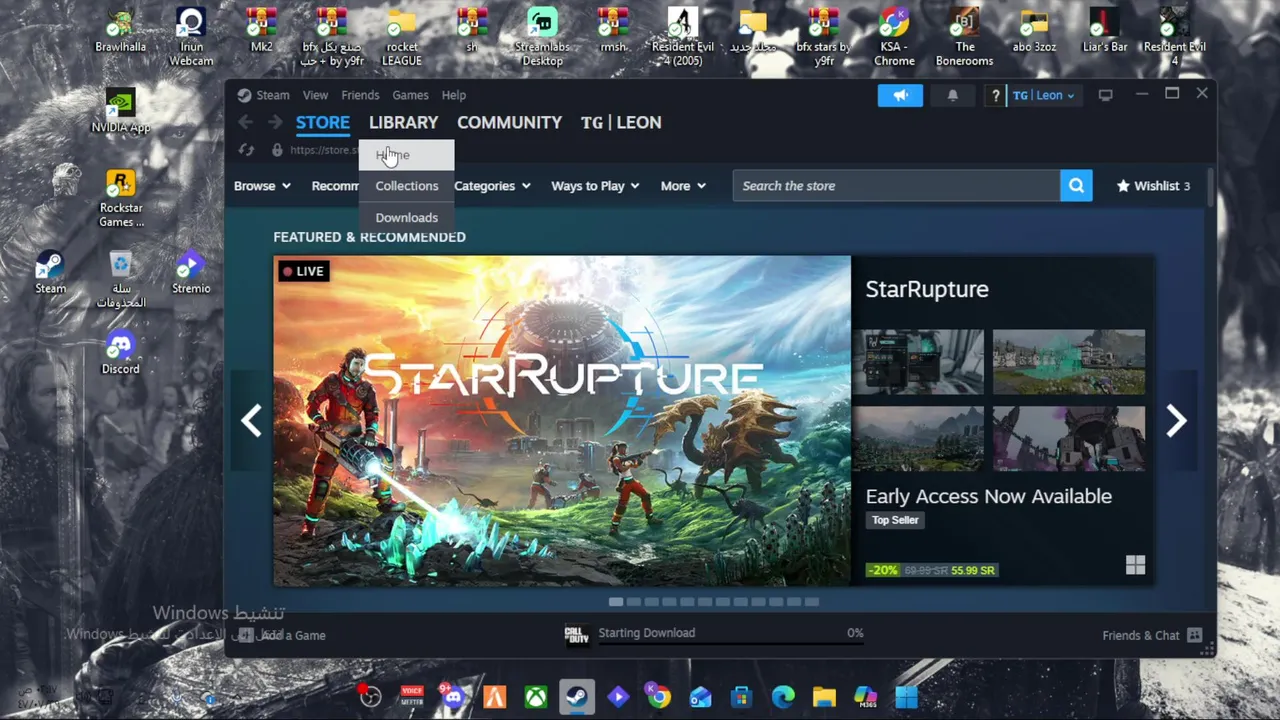Open the Games menu
The height and width of the screenshot is (720, 1280).
pos(410,95)
